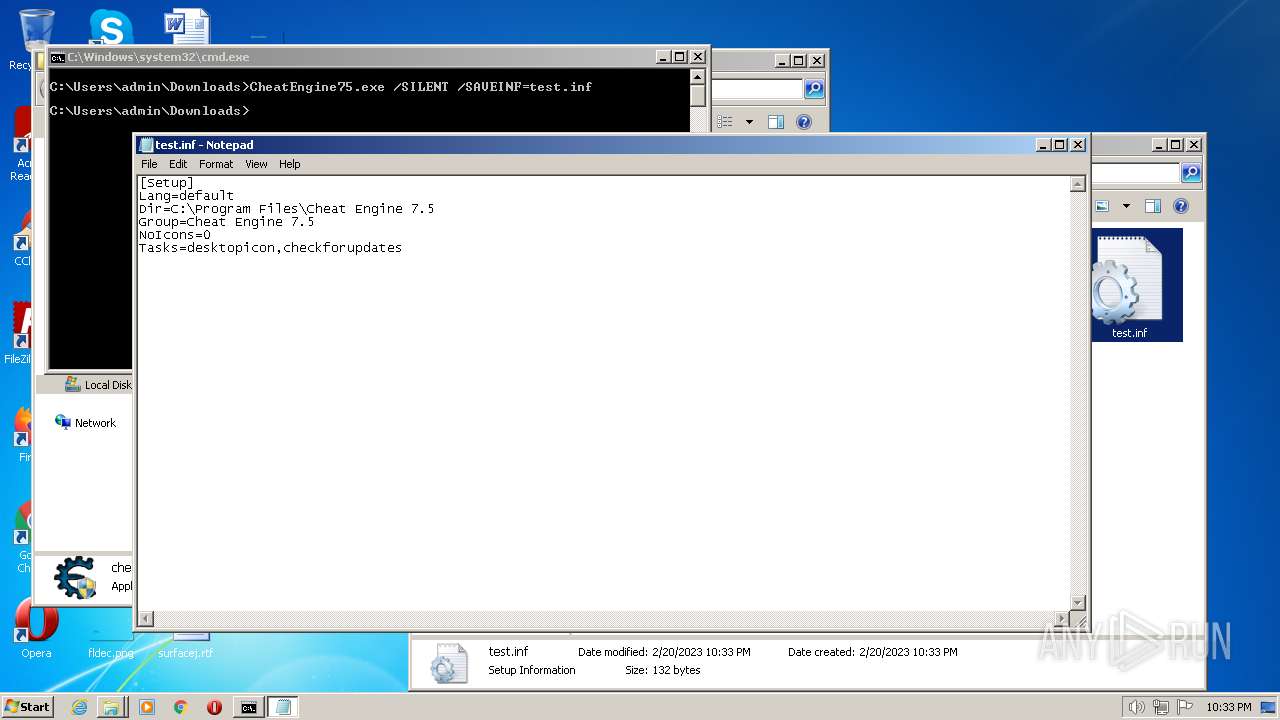1280x720 pixels.
Task: Click the CheatEngine75.exe command line in cmd
Action: click(x=321, y=87)
